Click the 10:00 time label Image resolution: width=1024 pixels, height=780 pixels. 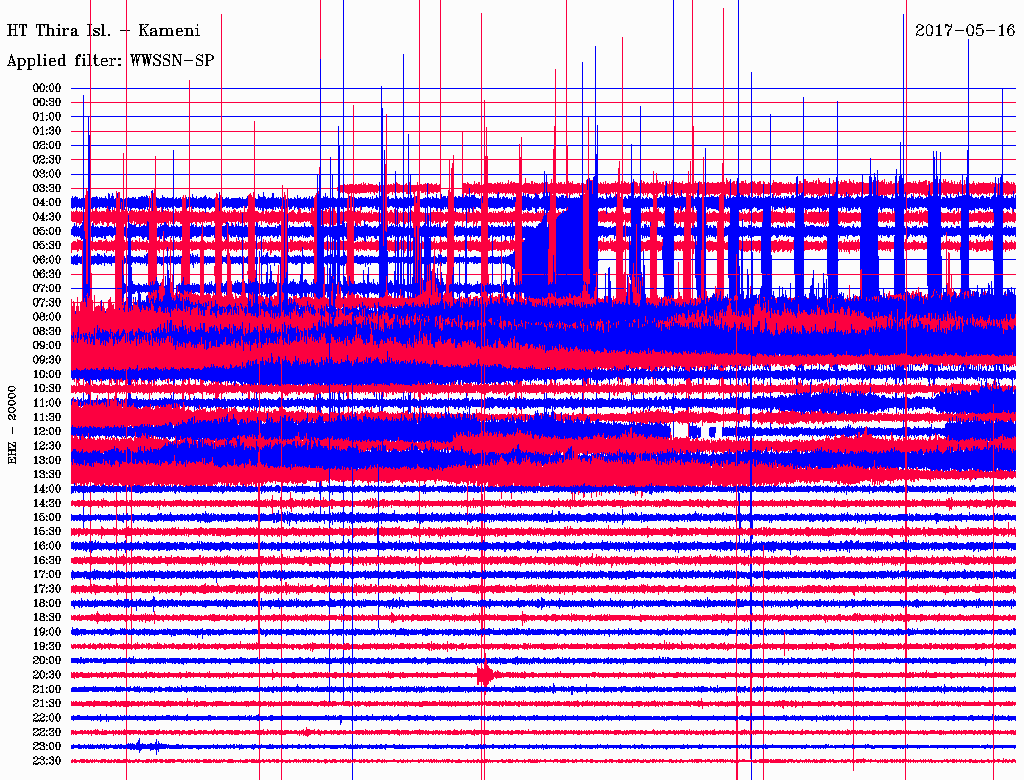tap(47, 374)
